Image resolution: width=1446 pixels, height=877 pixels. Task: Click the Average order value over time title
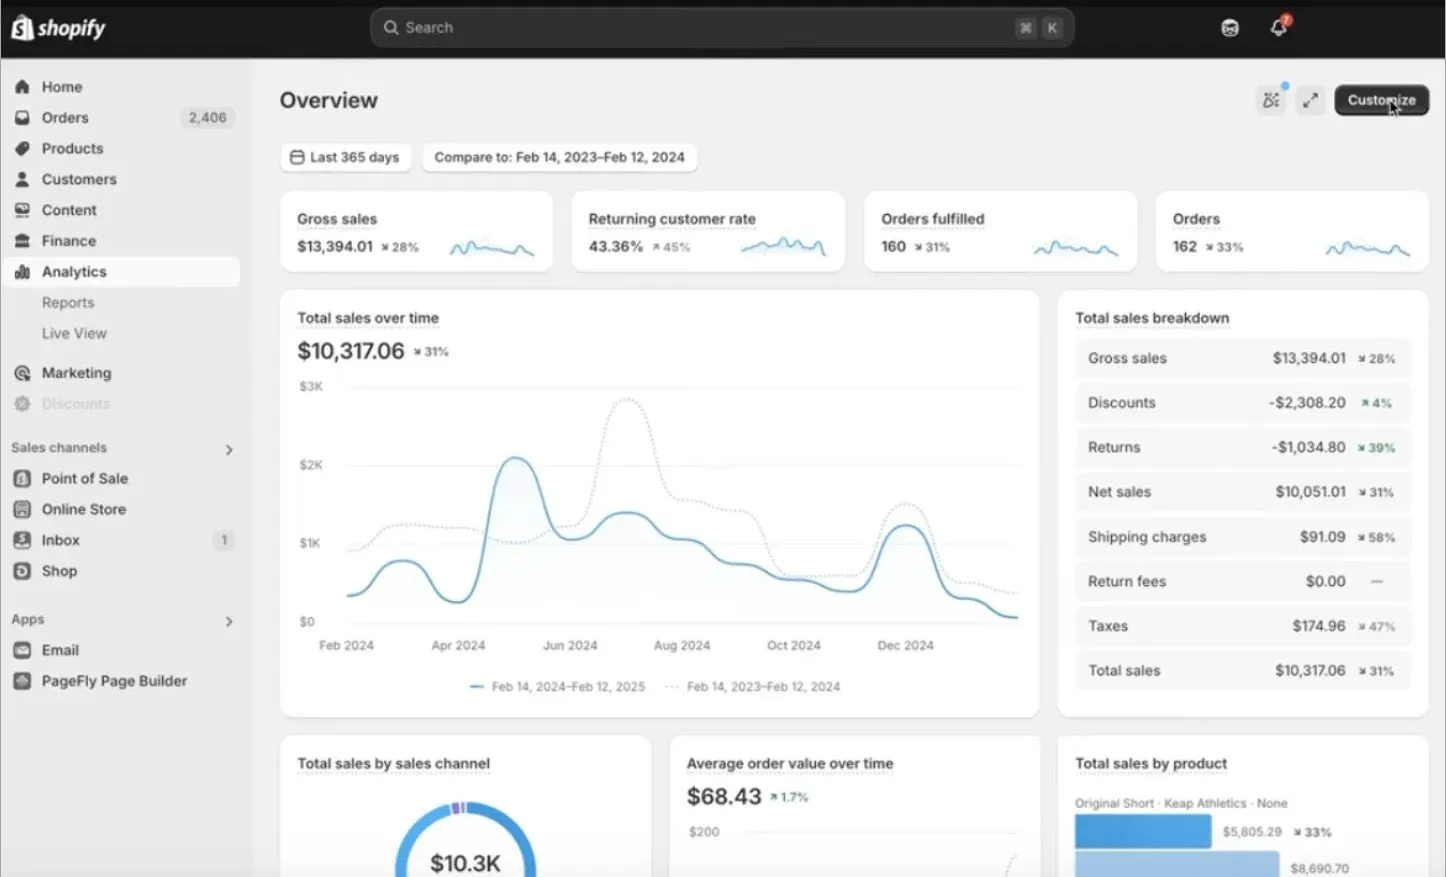(790, 764)
